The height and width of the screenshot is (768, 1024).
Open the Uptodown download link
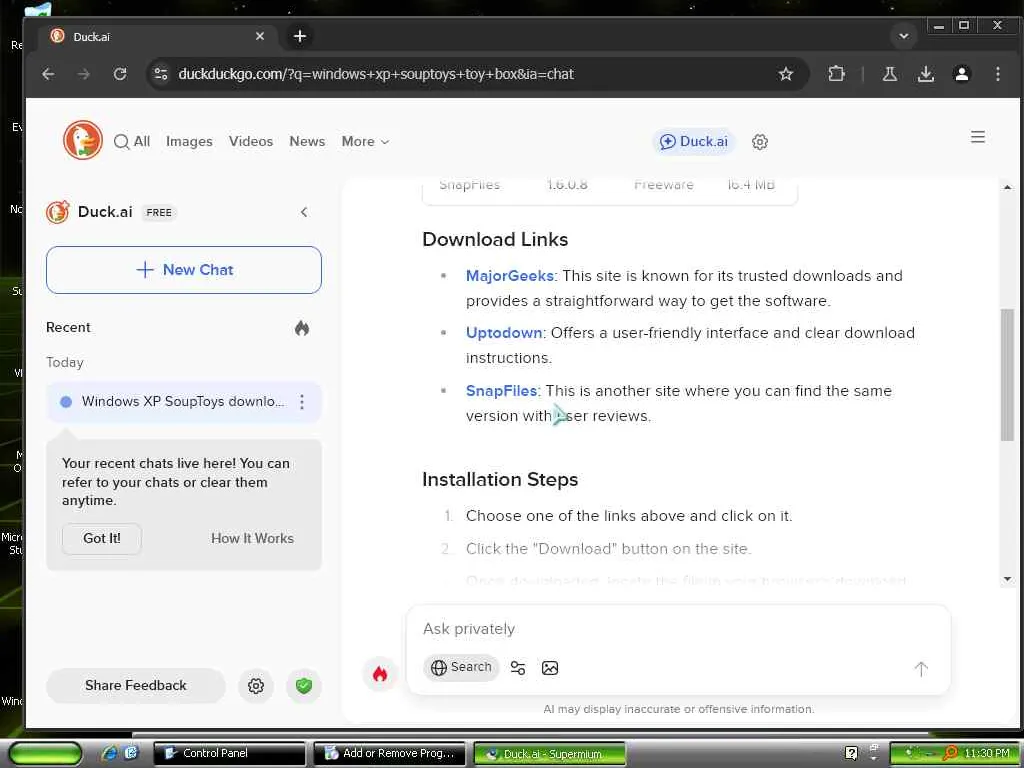point(504,333)
